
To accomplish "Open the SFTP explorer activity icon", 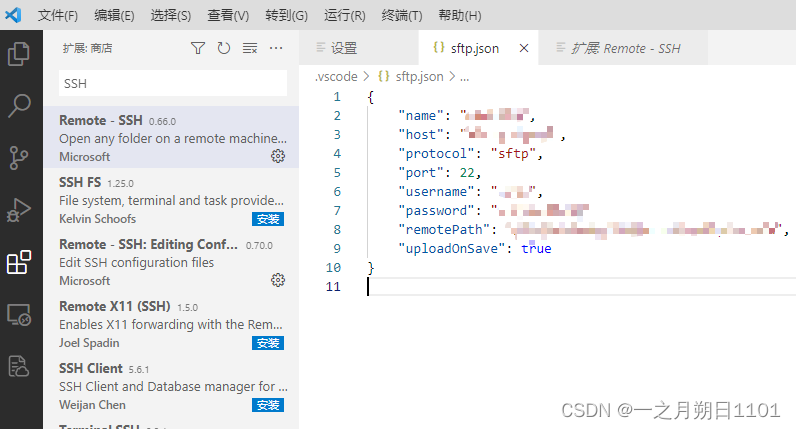I will 19,366.
